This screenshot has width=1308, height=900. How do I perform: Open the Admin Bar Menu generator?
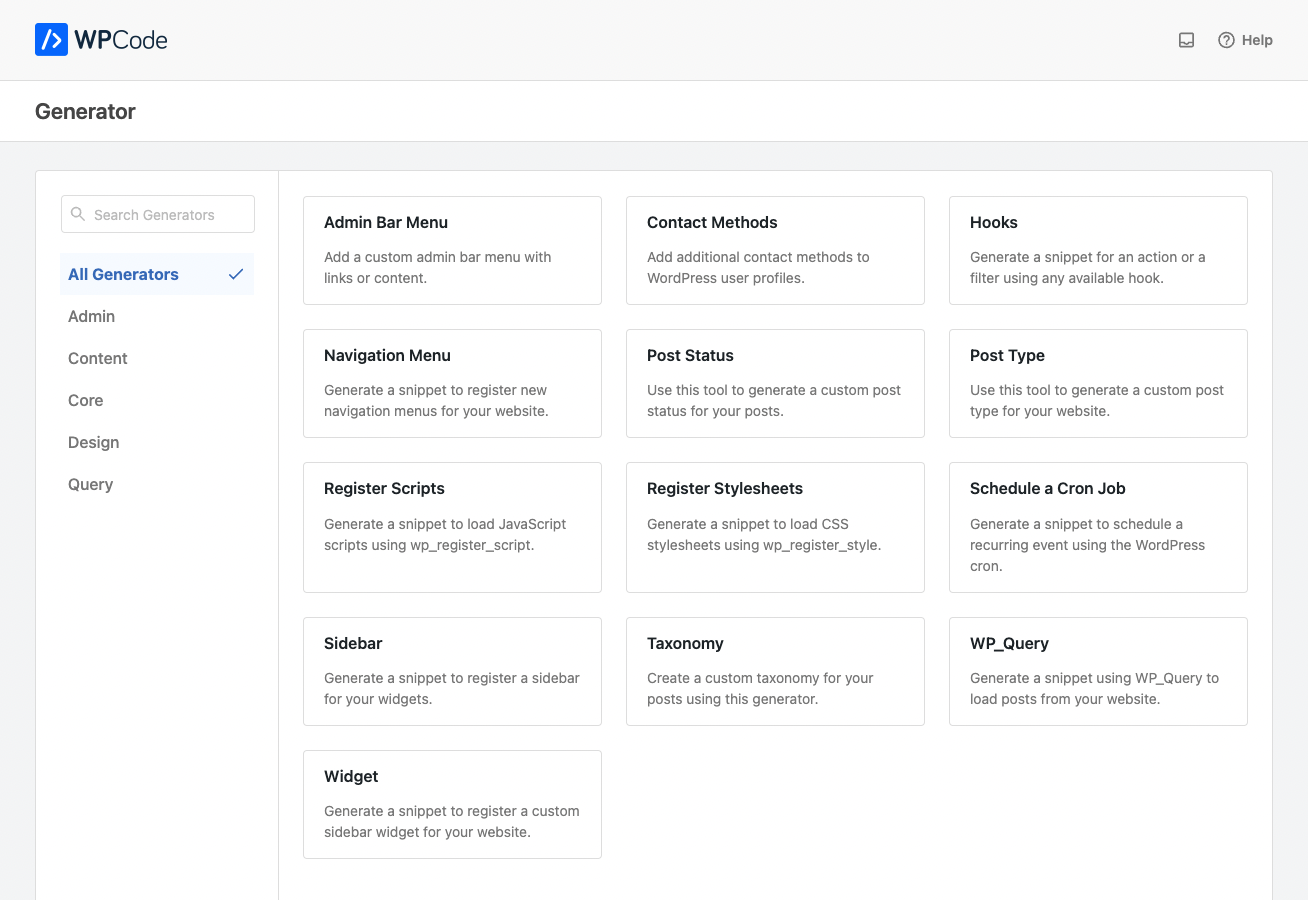click(x=452, y=250)
